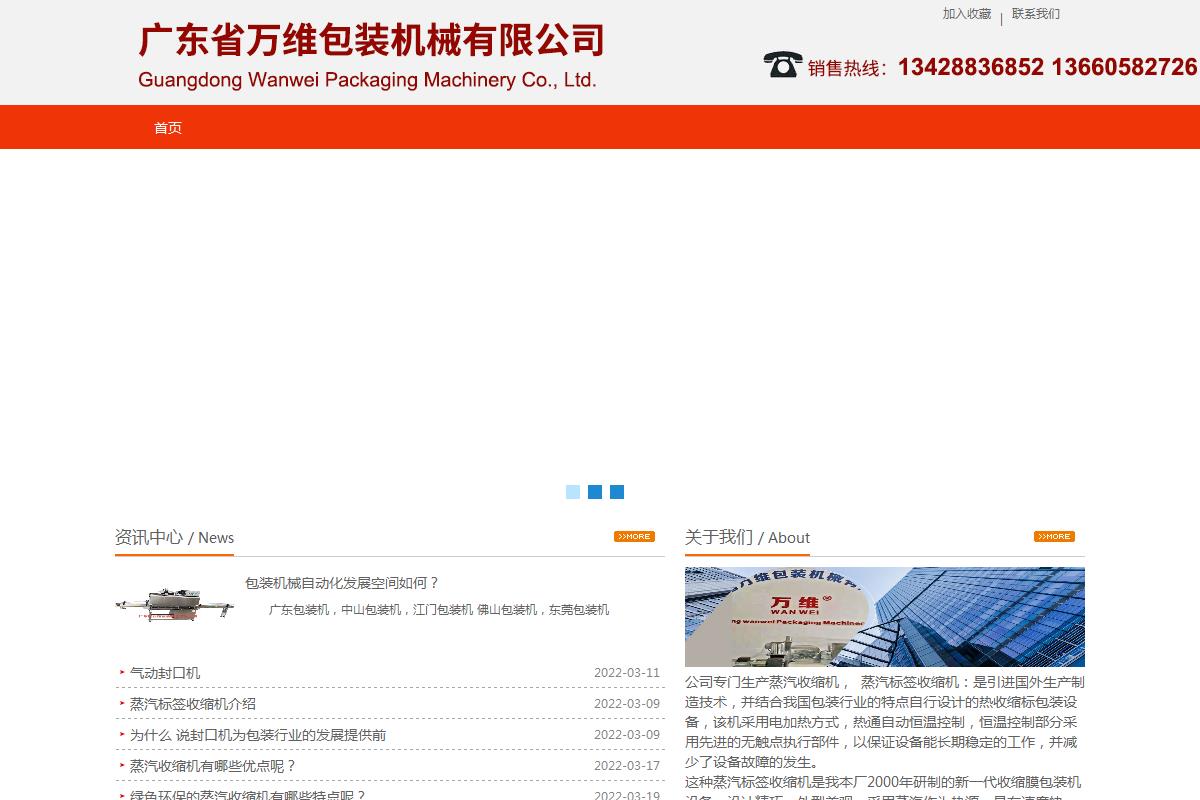The image size is (1200, 800).
Task: Click the date 2022-03-17
Action: pyautogui.click(x=627, y=766)
